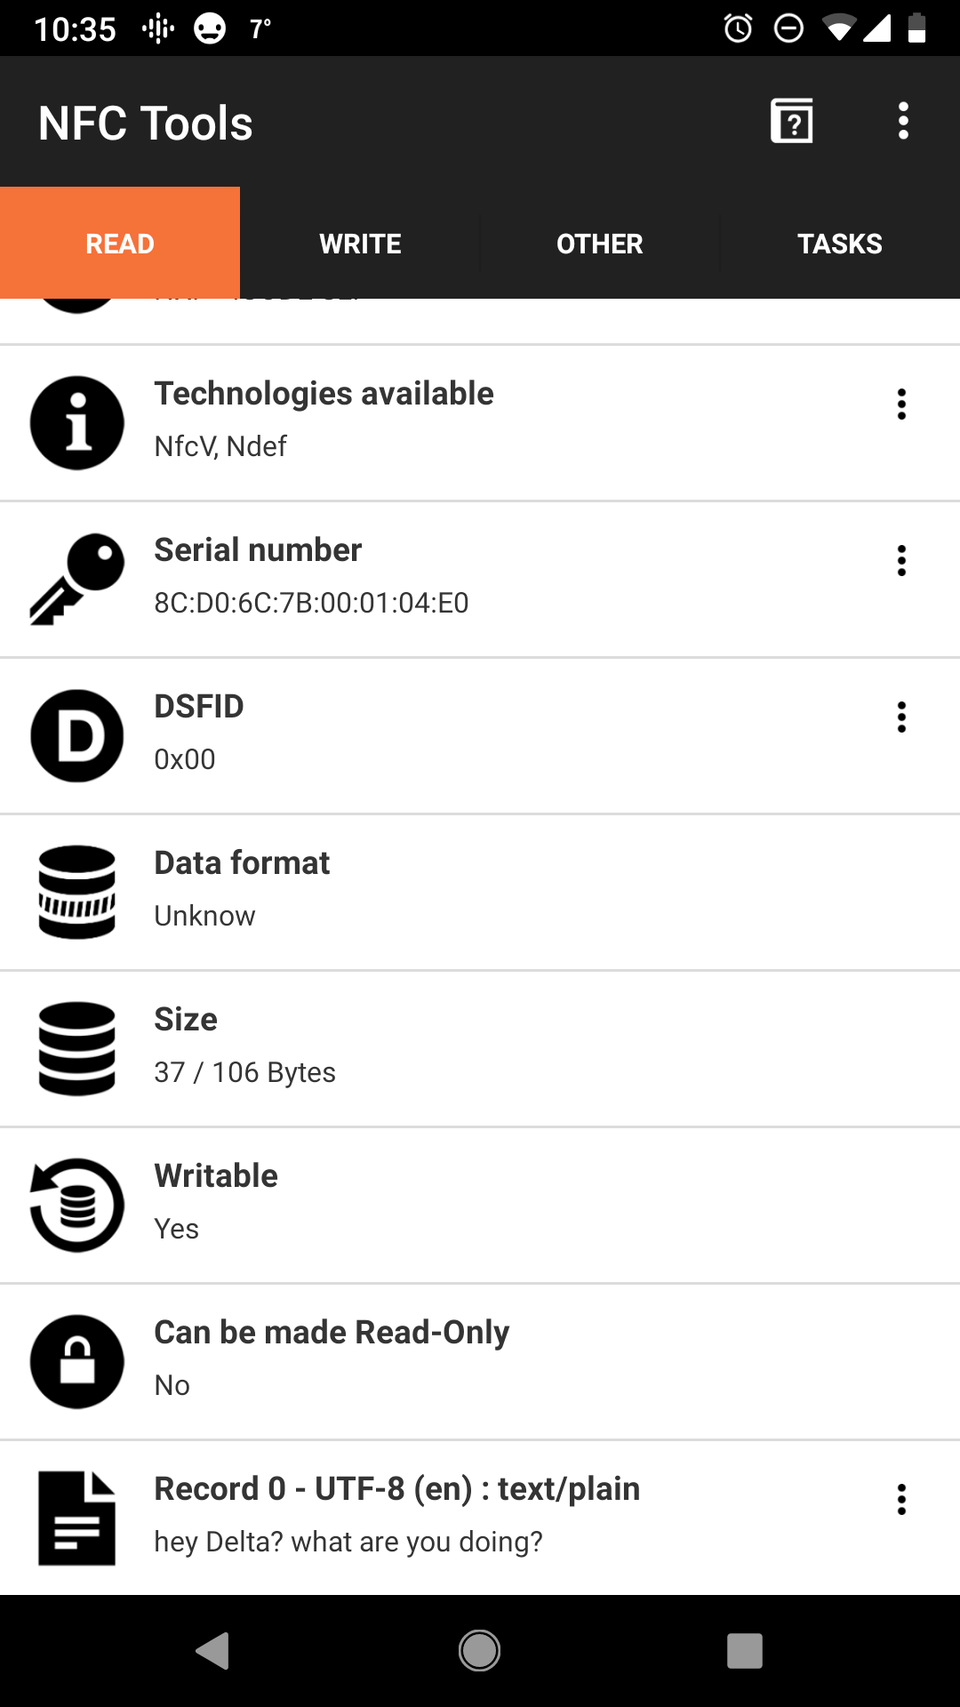The image size is (960, 1707).
Task: Tap the Data format database icon
Action: pos(77,892)
